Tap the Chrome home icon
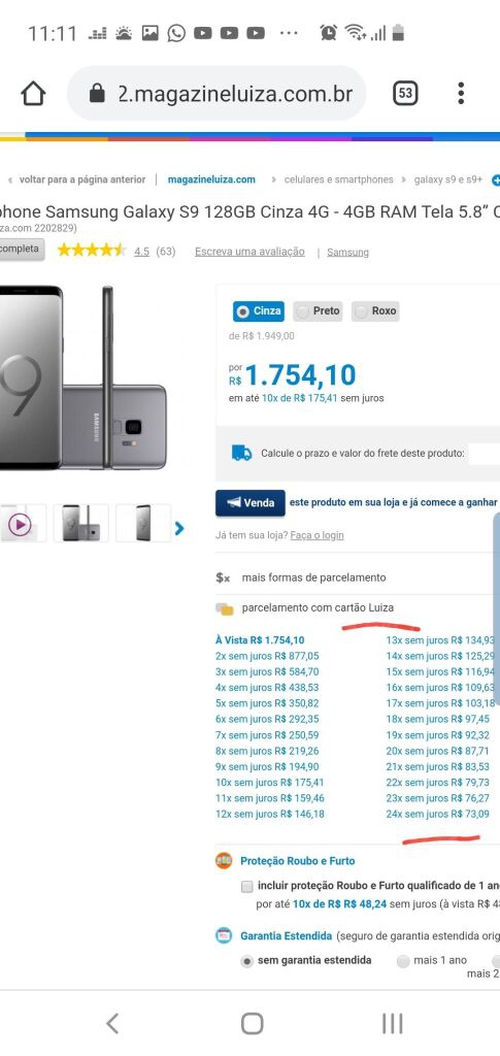The height and width of the screenshot is (1056, 500). click(33, 94)
